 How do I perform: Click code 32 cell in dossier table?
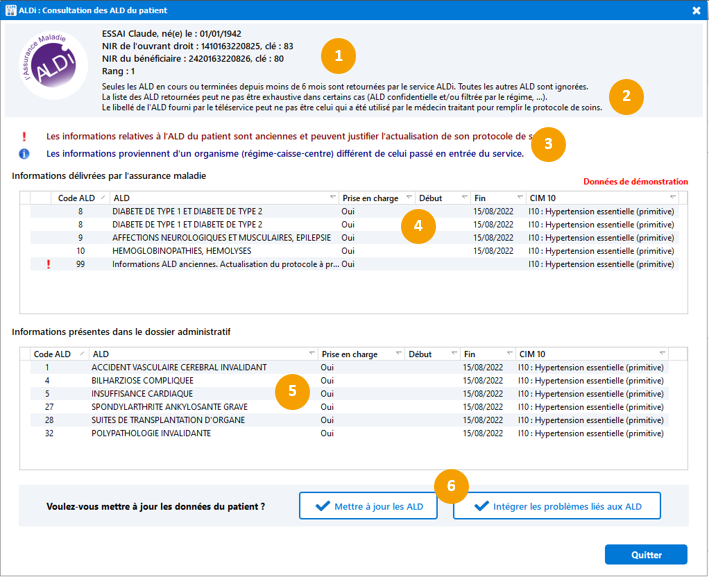(x=49, y=433)
